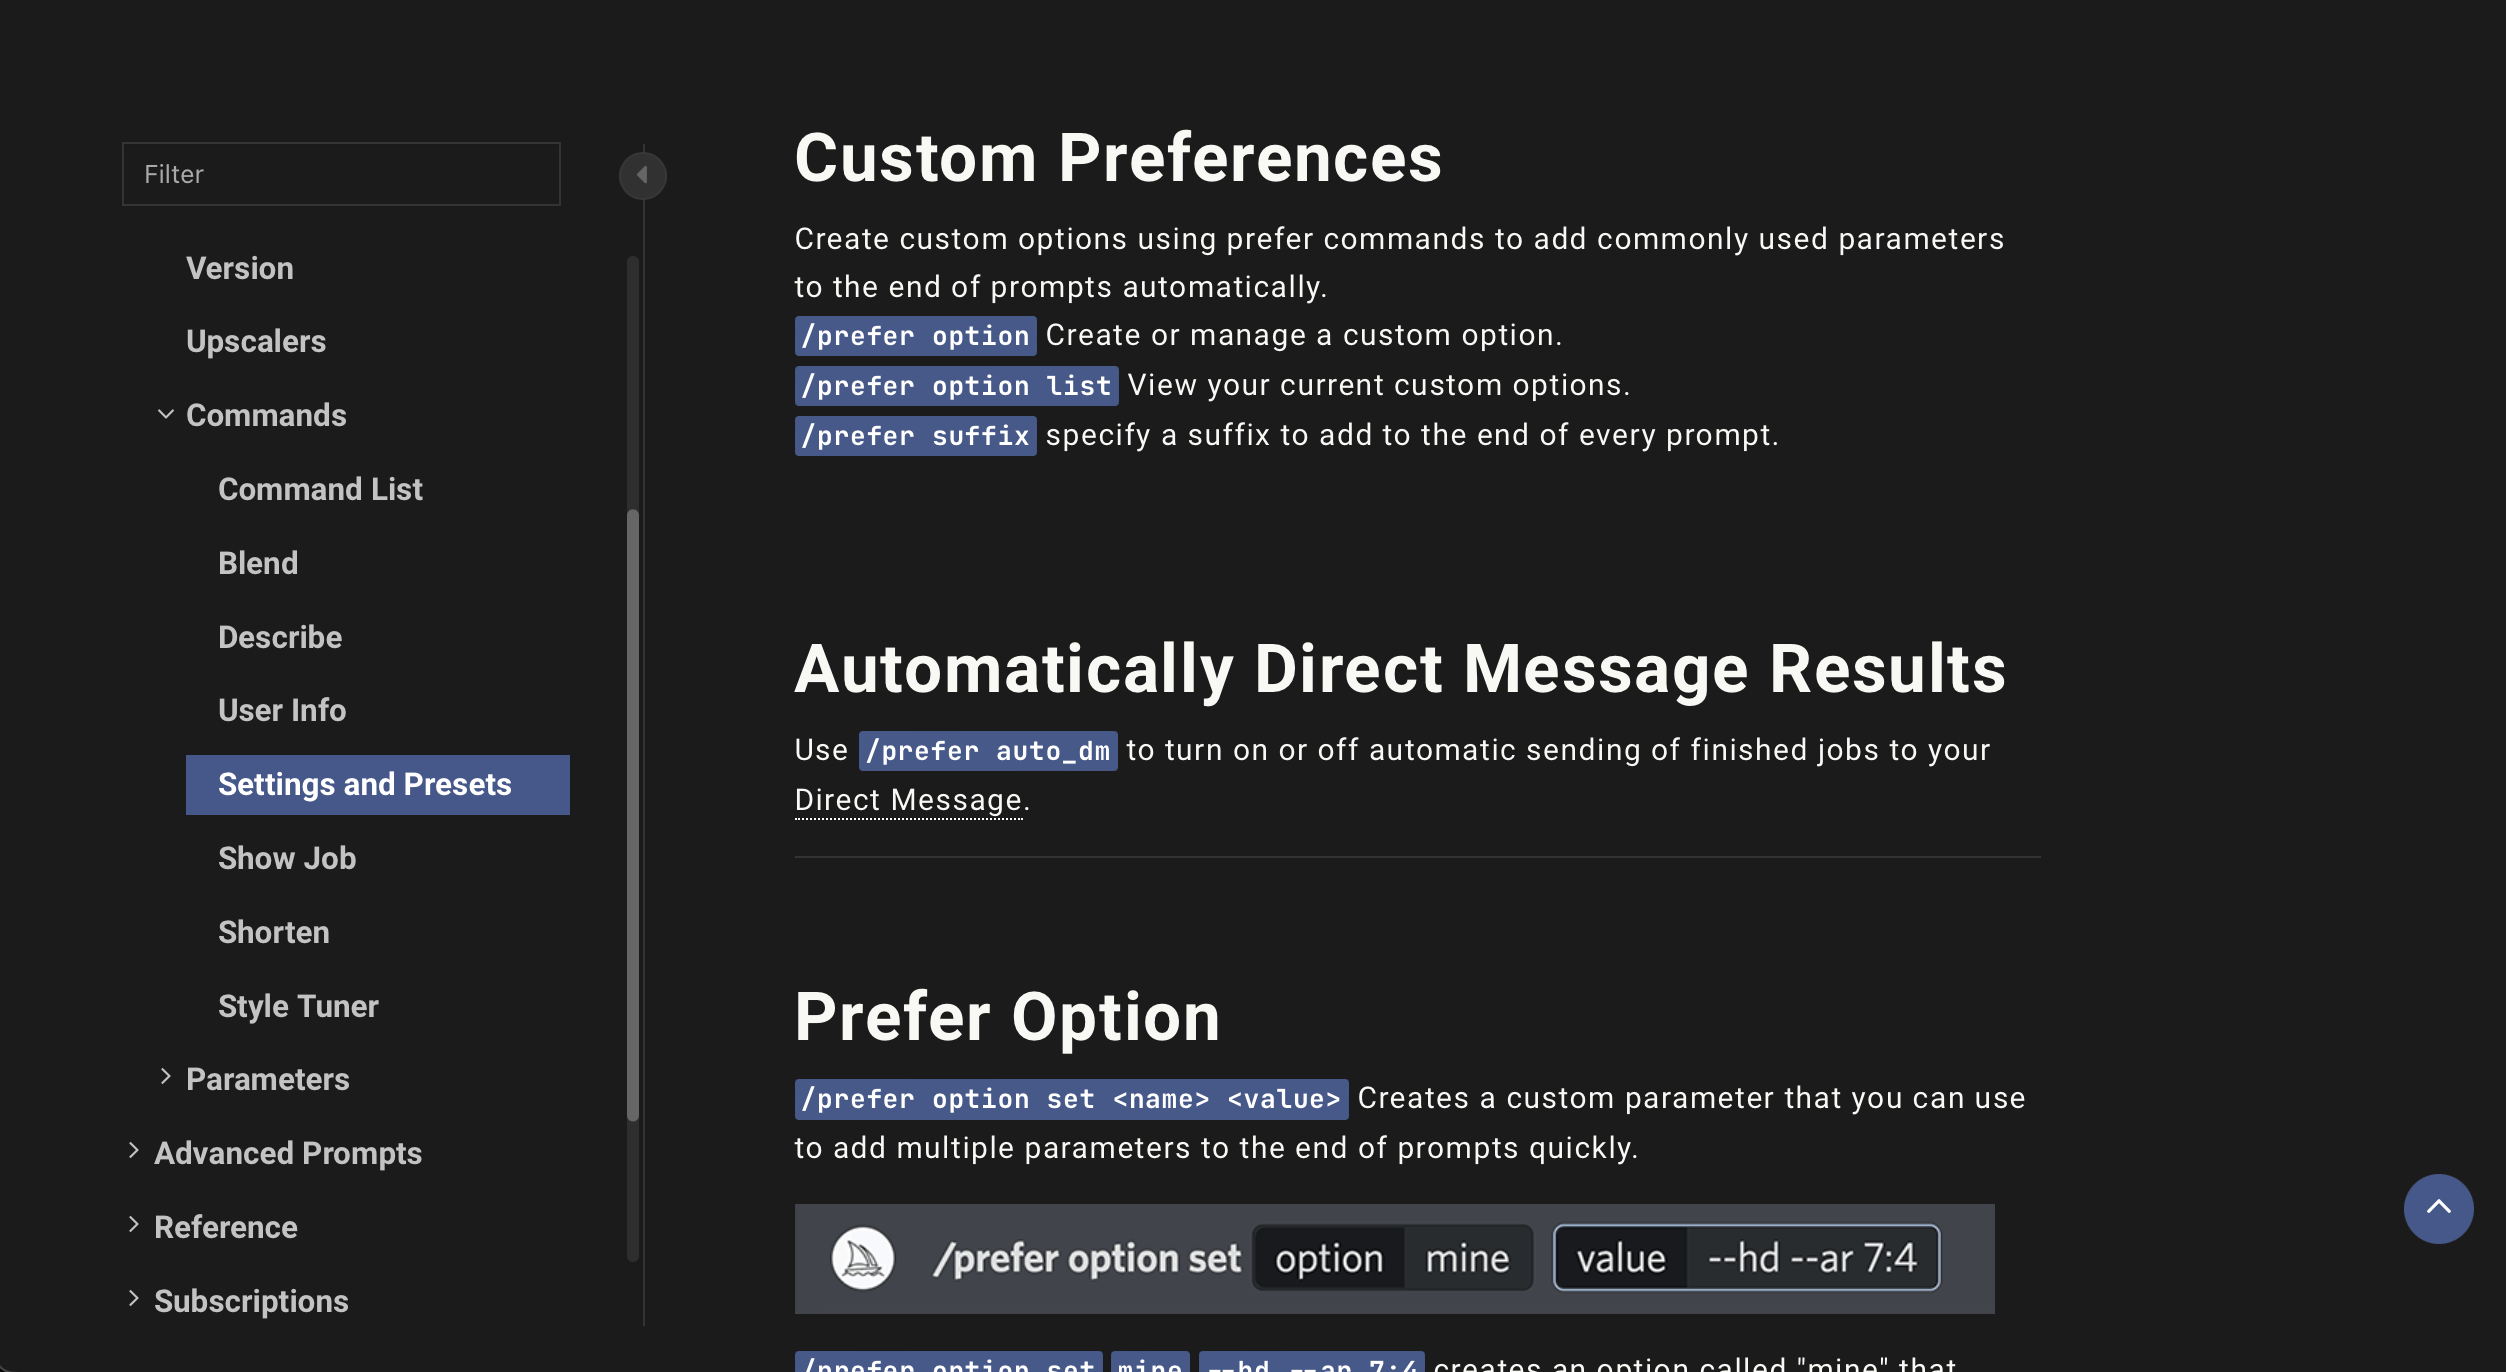Click the /prefer option set example image
The image size is (2506, 1372).
pyautogui.click(x=1394, y=1258)
